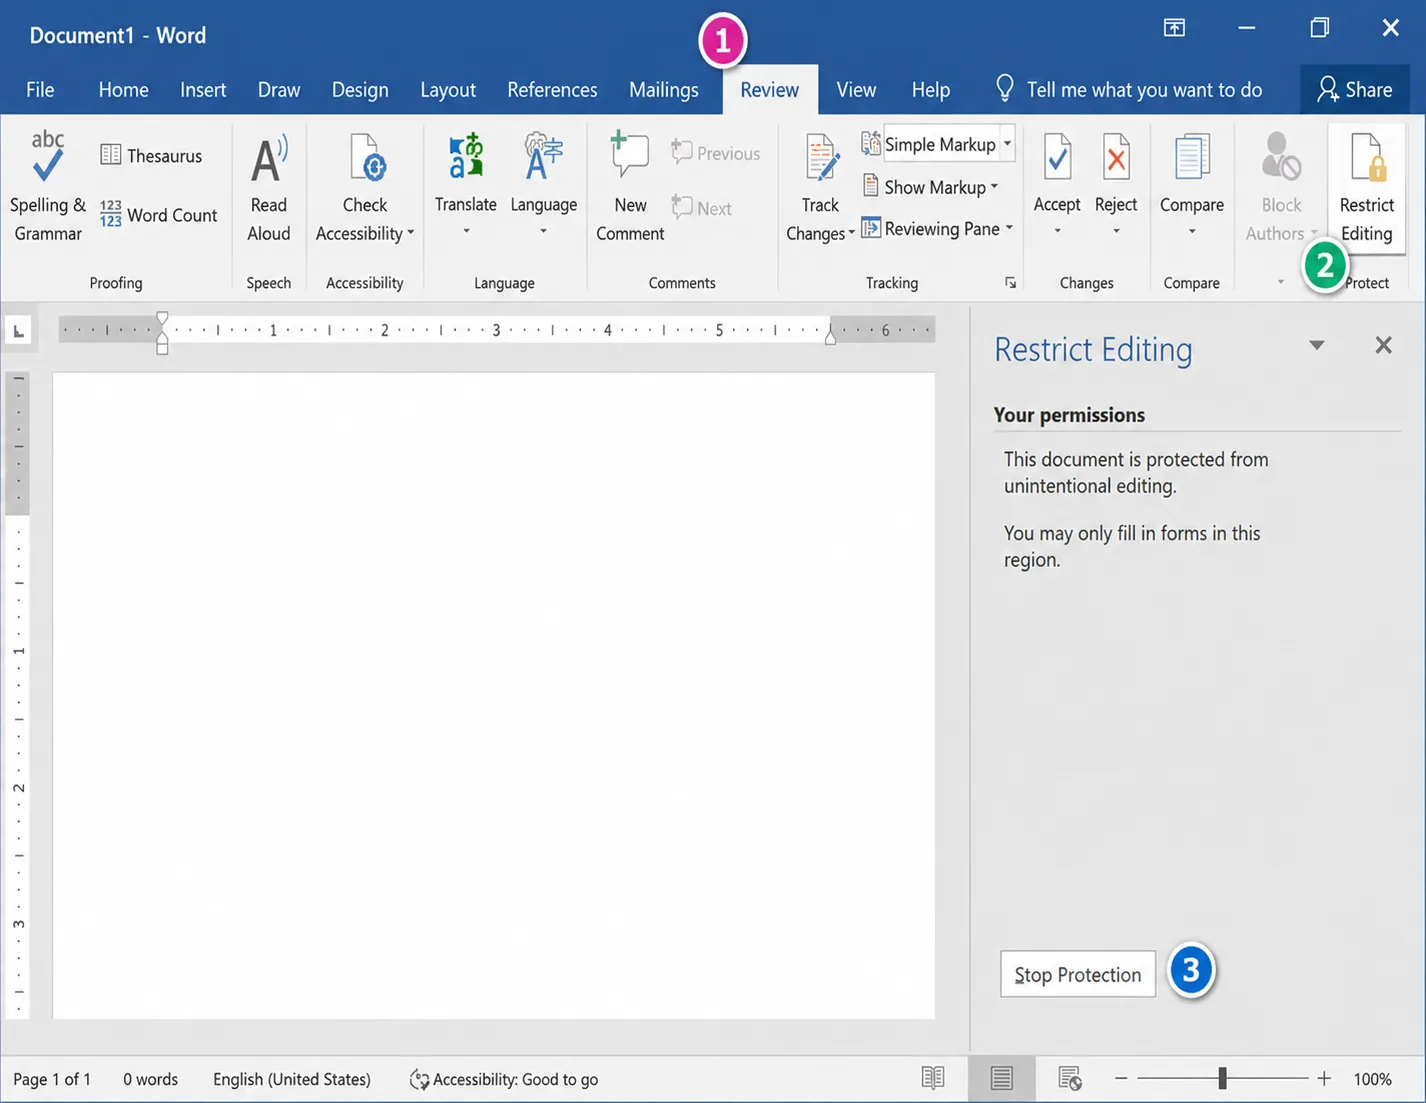The image size is (1426, 1103).
Task: Expand the Compare dropdown arrow
Action: pyautogui.click(x=1191, y=231)
